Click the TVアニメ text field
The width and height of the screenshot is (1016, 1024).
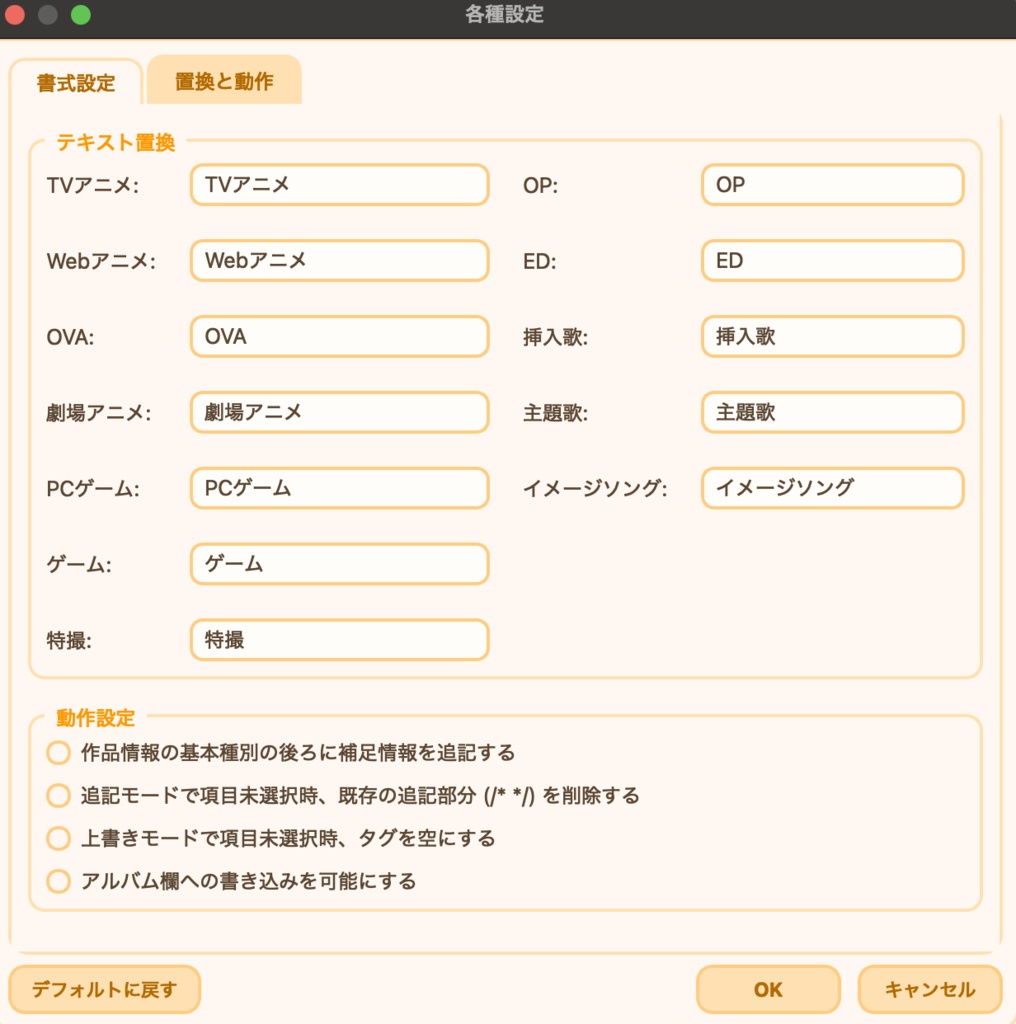point(339,184)
